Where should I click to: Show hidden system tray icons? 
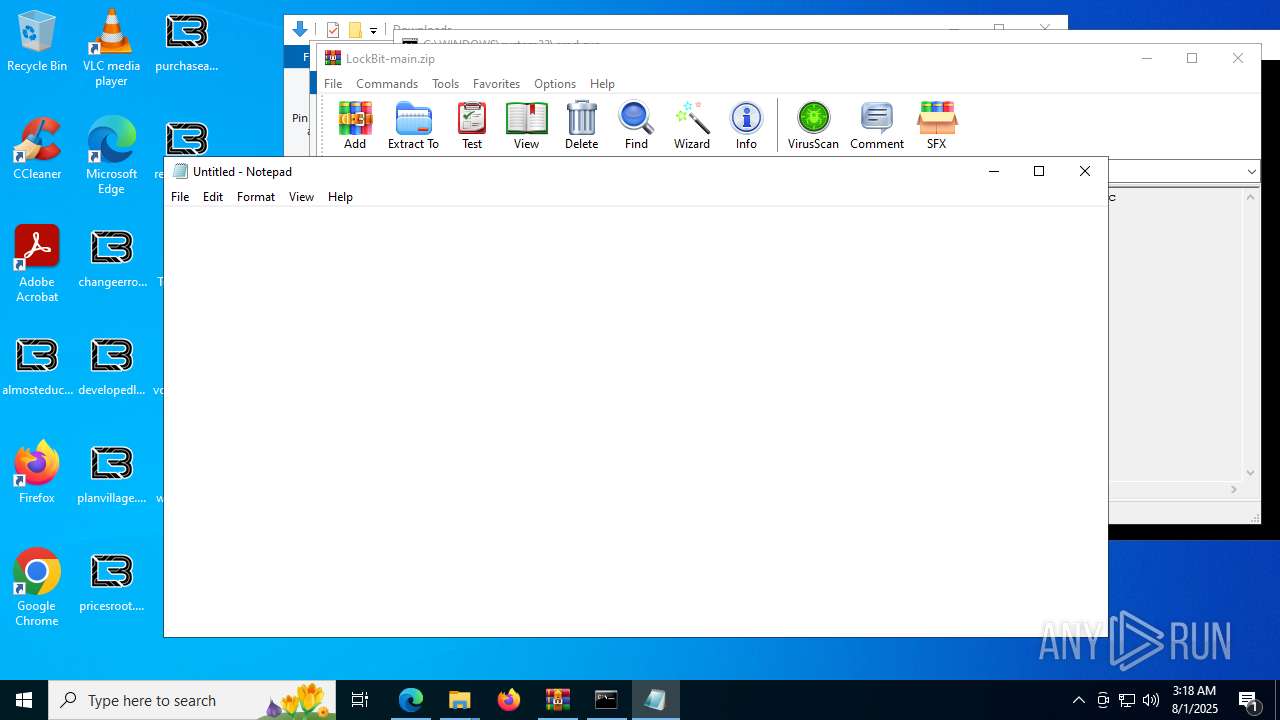(x=1078, y=700)
